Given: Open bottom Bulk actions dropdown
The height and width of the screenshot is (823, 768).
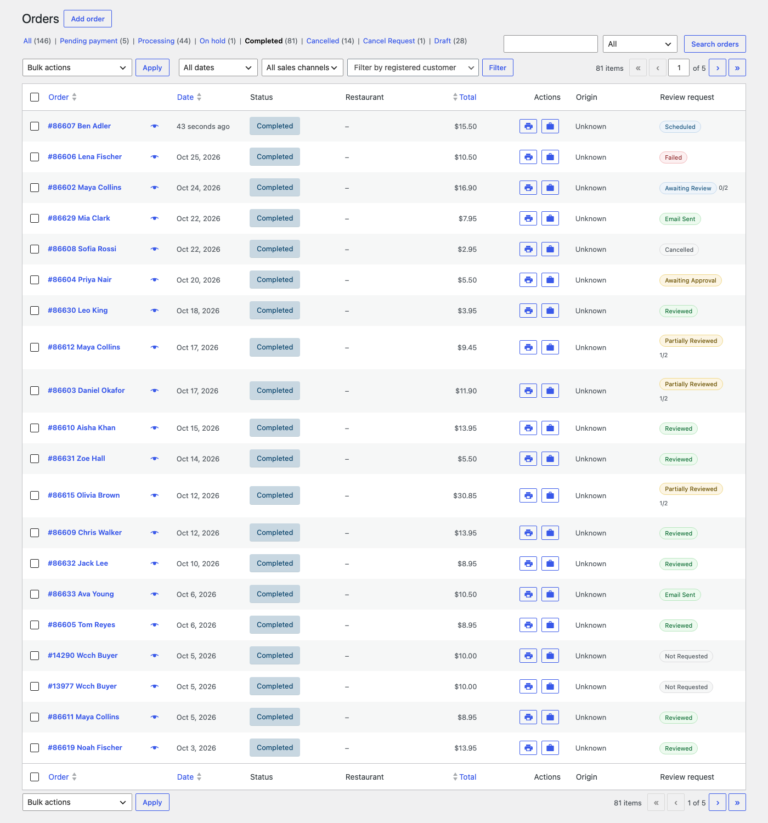Looking at the screenshot, I should [x=77, y=803].
